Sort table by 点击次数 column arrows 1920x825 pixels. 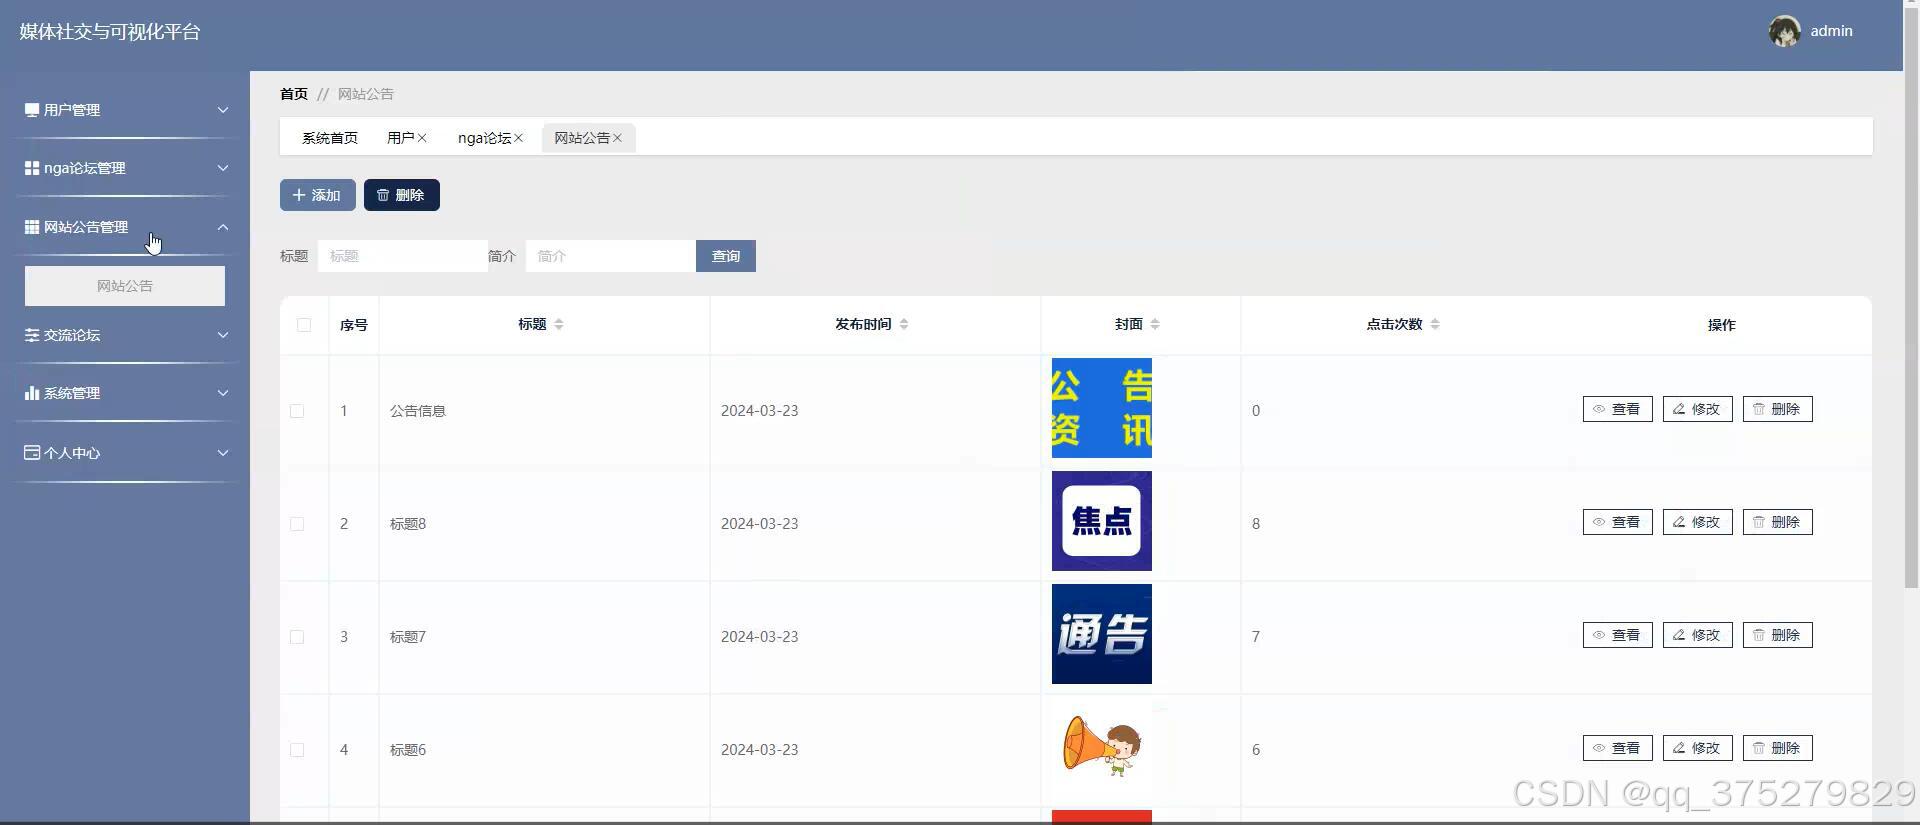tap(1435, 324)
